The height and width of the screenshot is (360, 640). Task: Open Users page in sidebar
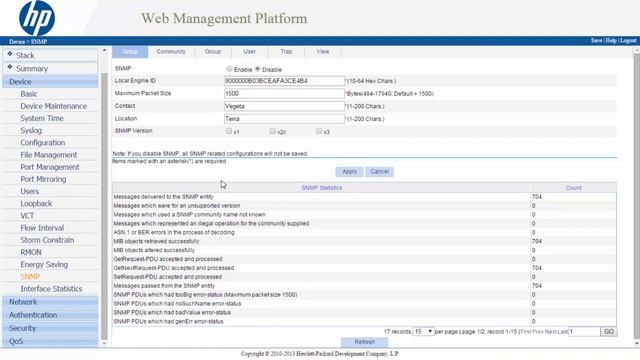(x=29, y=191)
